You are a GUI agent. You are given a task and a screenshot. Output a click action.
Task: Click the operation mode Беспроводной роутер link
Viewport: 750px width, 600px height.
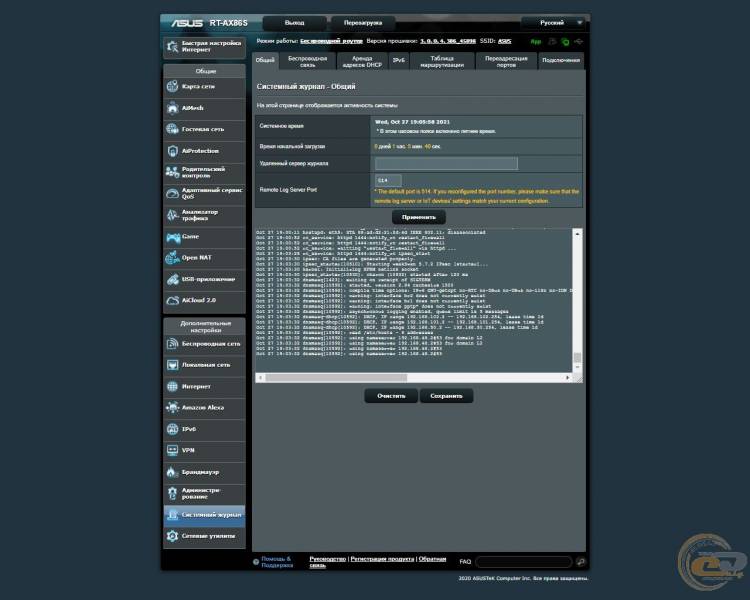pos(331,41)
